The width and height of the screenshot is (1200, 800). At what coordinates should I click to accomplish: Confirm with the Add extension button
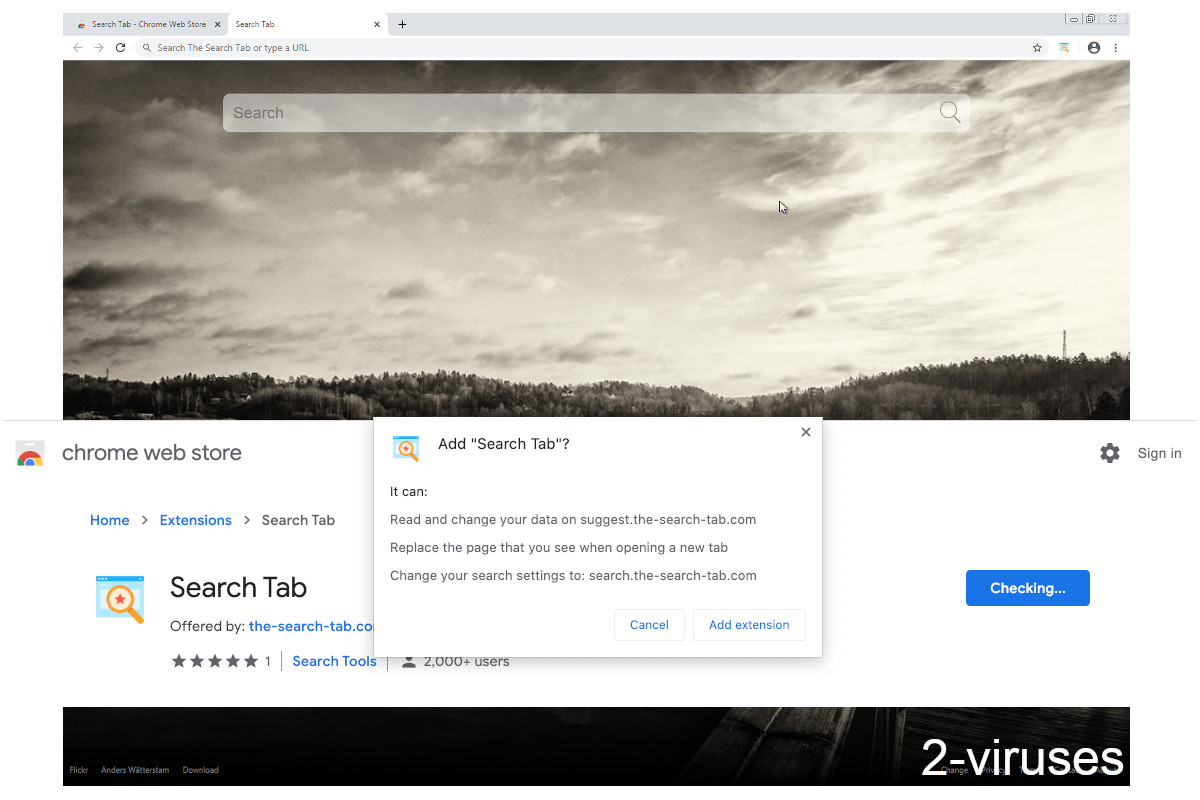point(749,624)
